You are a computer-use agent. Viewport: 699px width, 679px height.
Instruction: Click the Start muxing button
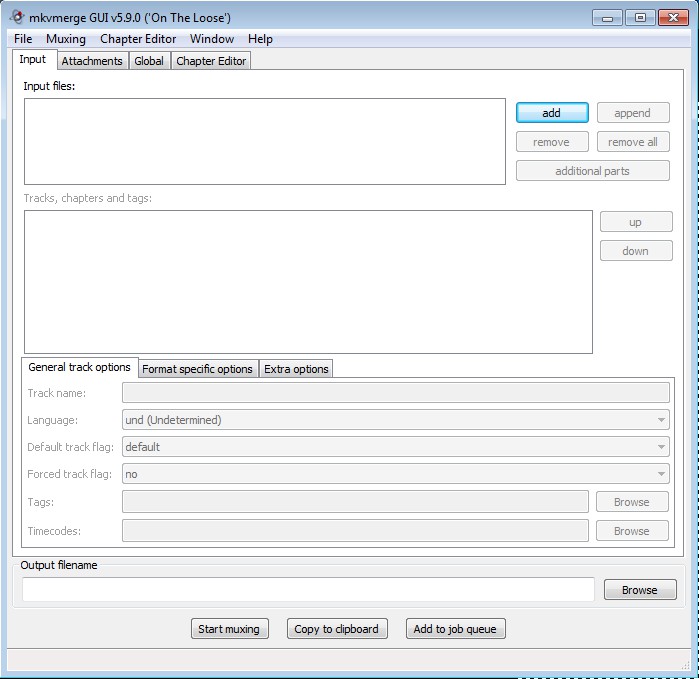point(230,629)
